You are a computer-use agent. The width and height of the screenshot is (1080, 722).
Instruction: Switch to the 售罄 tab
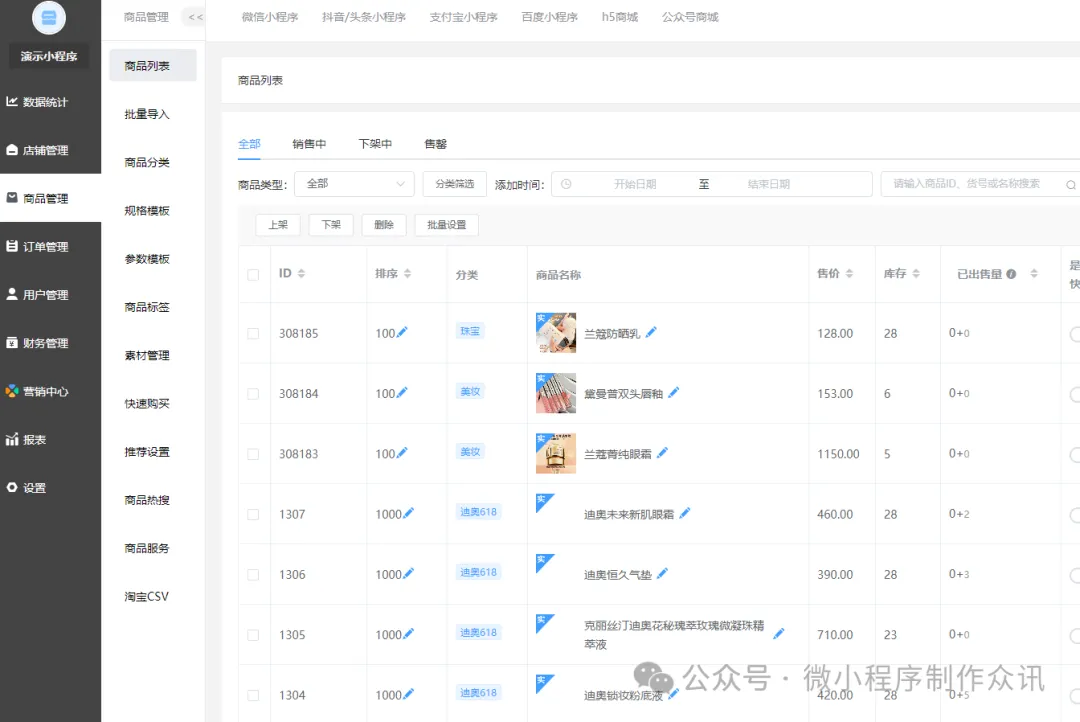(x=435, y=144)
